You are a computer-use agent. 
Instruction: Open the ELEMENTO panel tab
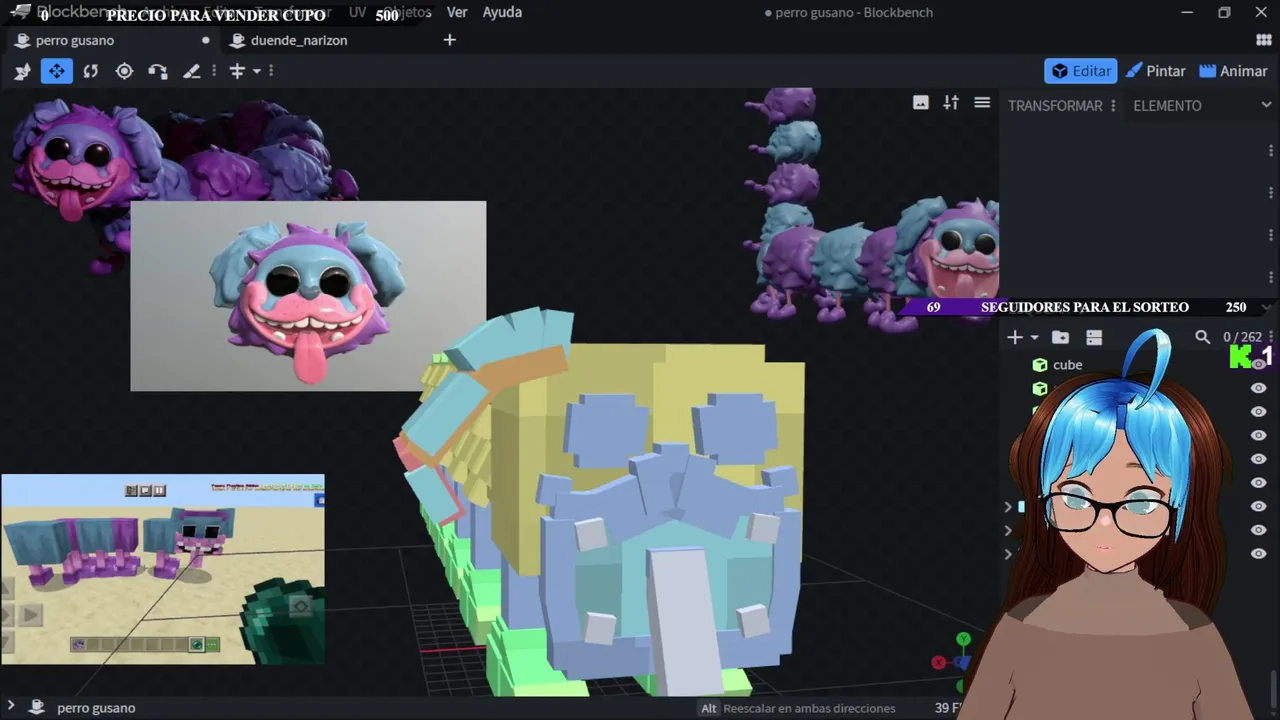[x=1167, y=105]
